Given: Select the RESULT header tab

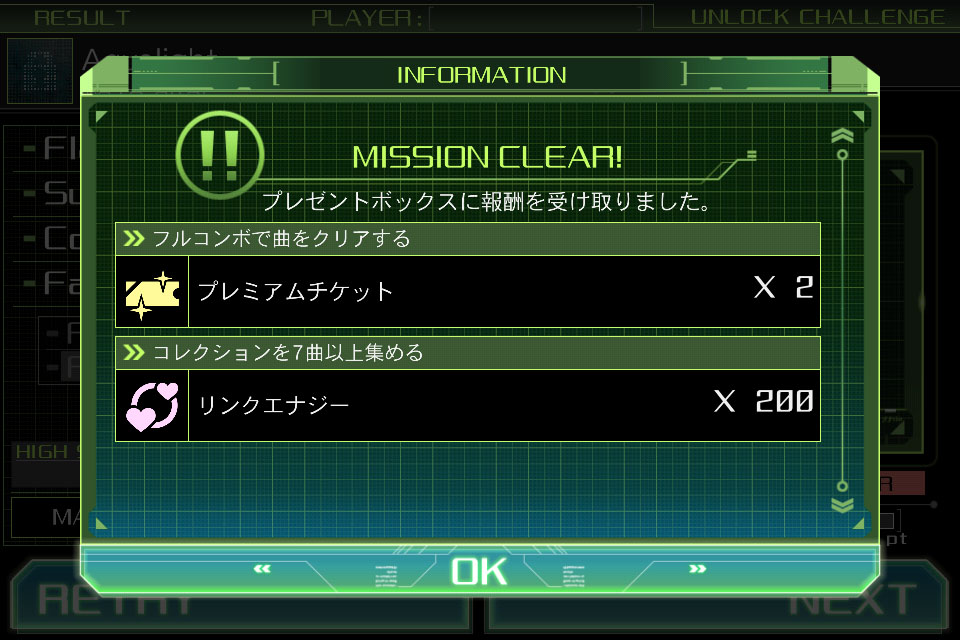Looking at the screenshot, I should (82, 18).
